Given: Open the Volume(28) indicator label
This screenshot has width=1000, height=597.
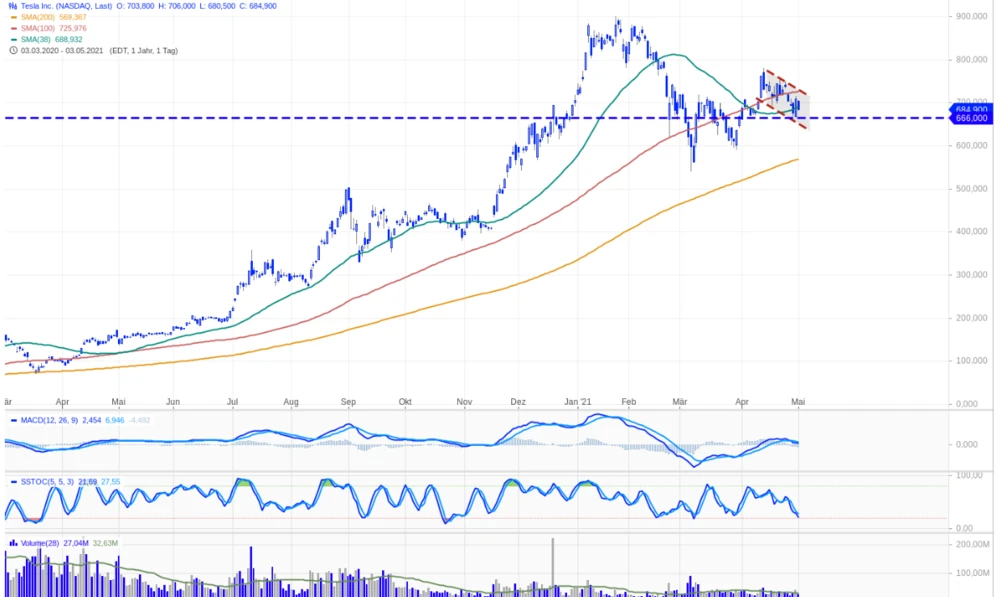Looking at the screenshot, I should 40,543.
